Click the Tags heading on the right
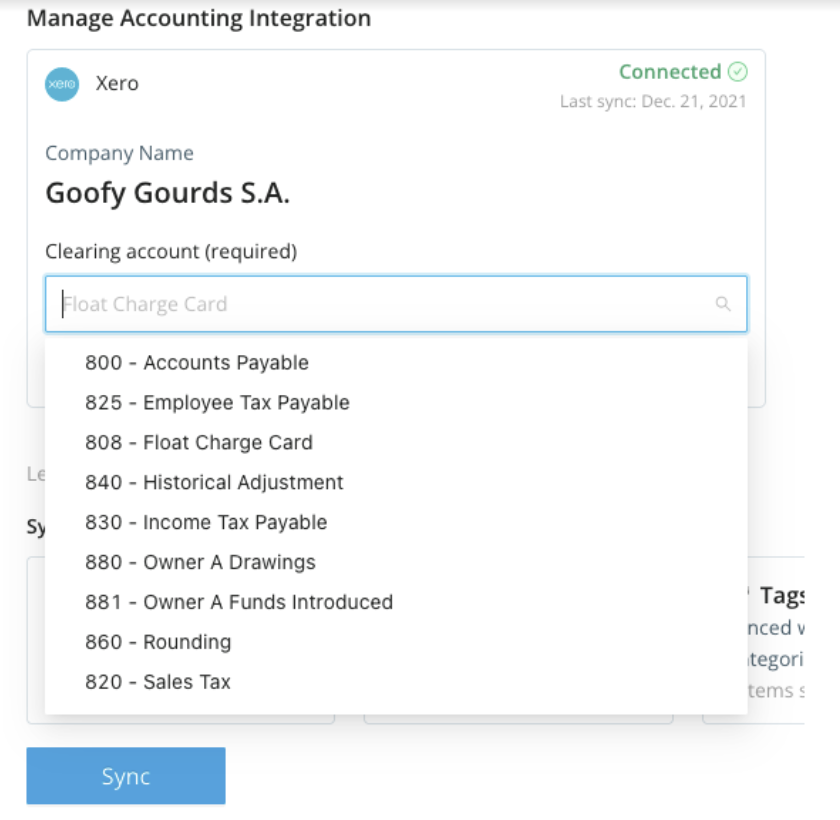The height and width of the screenshot is (820, 840). pos(782,596)
